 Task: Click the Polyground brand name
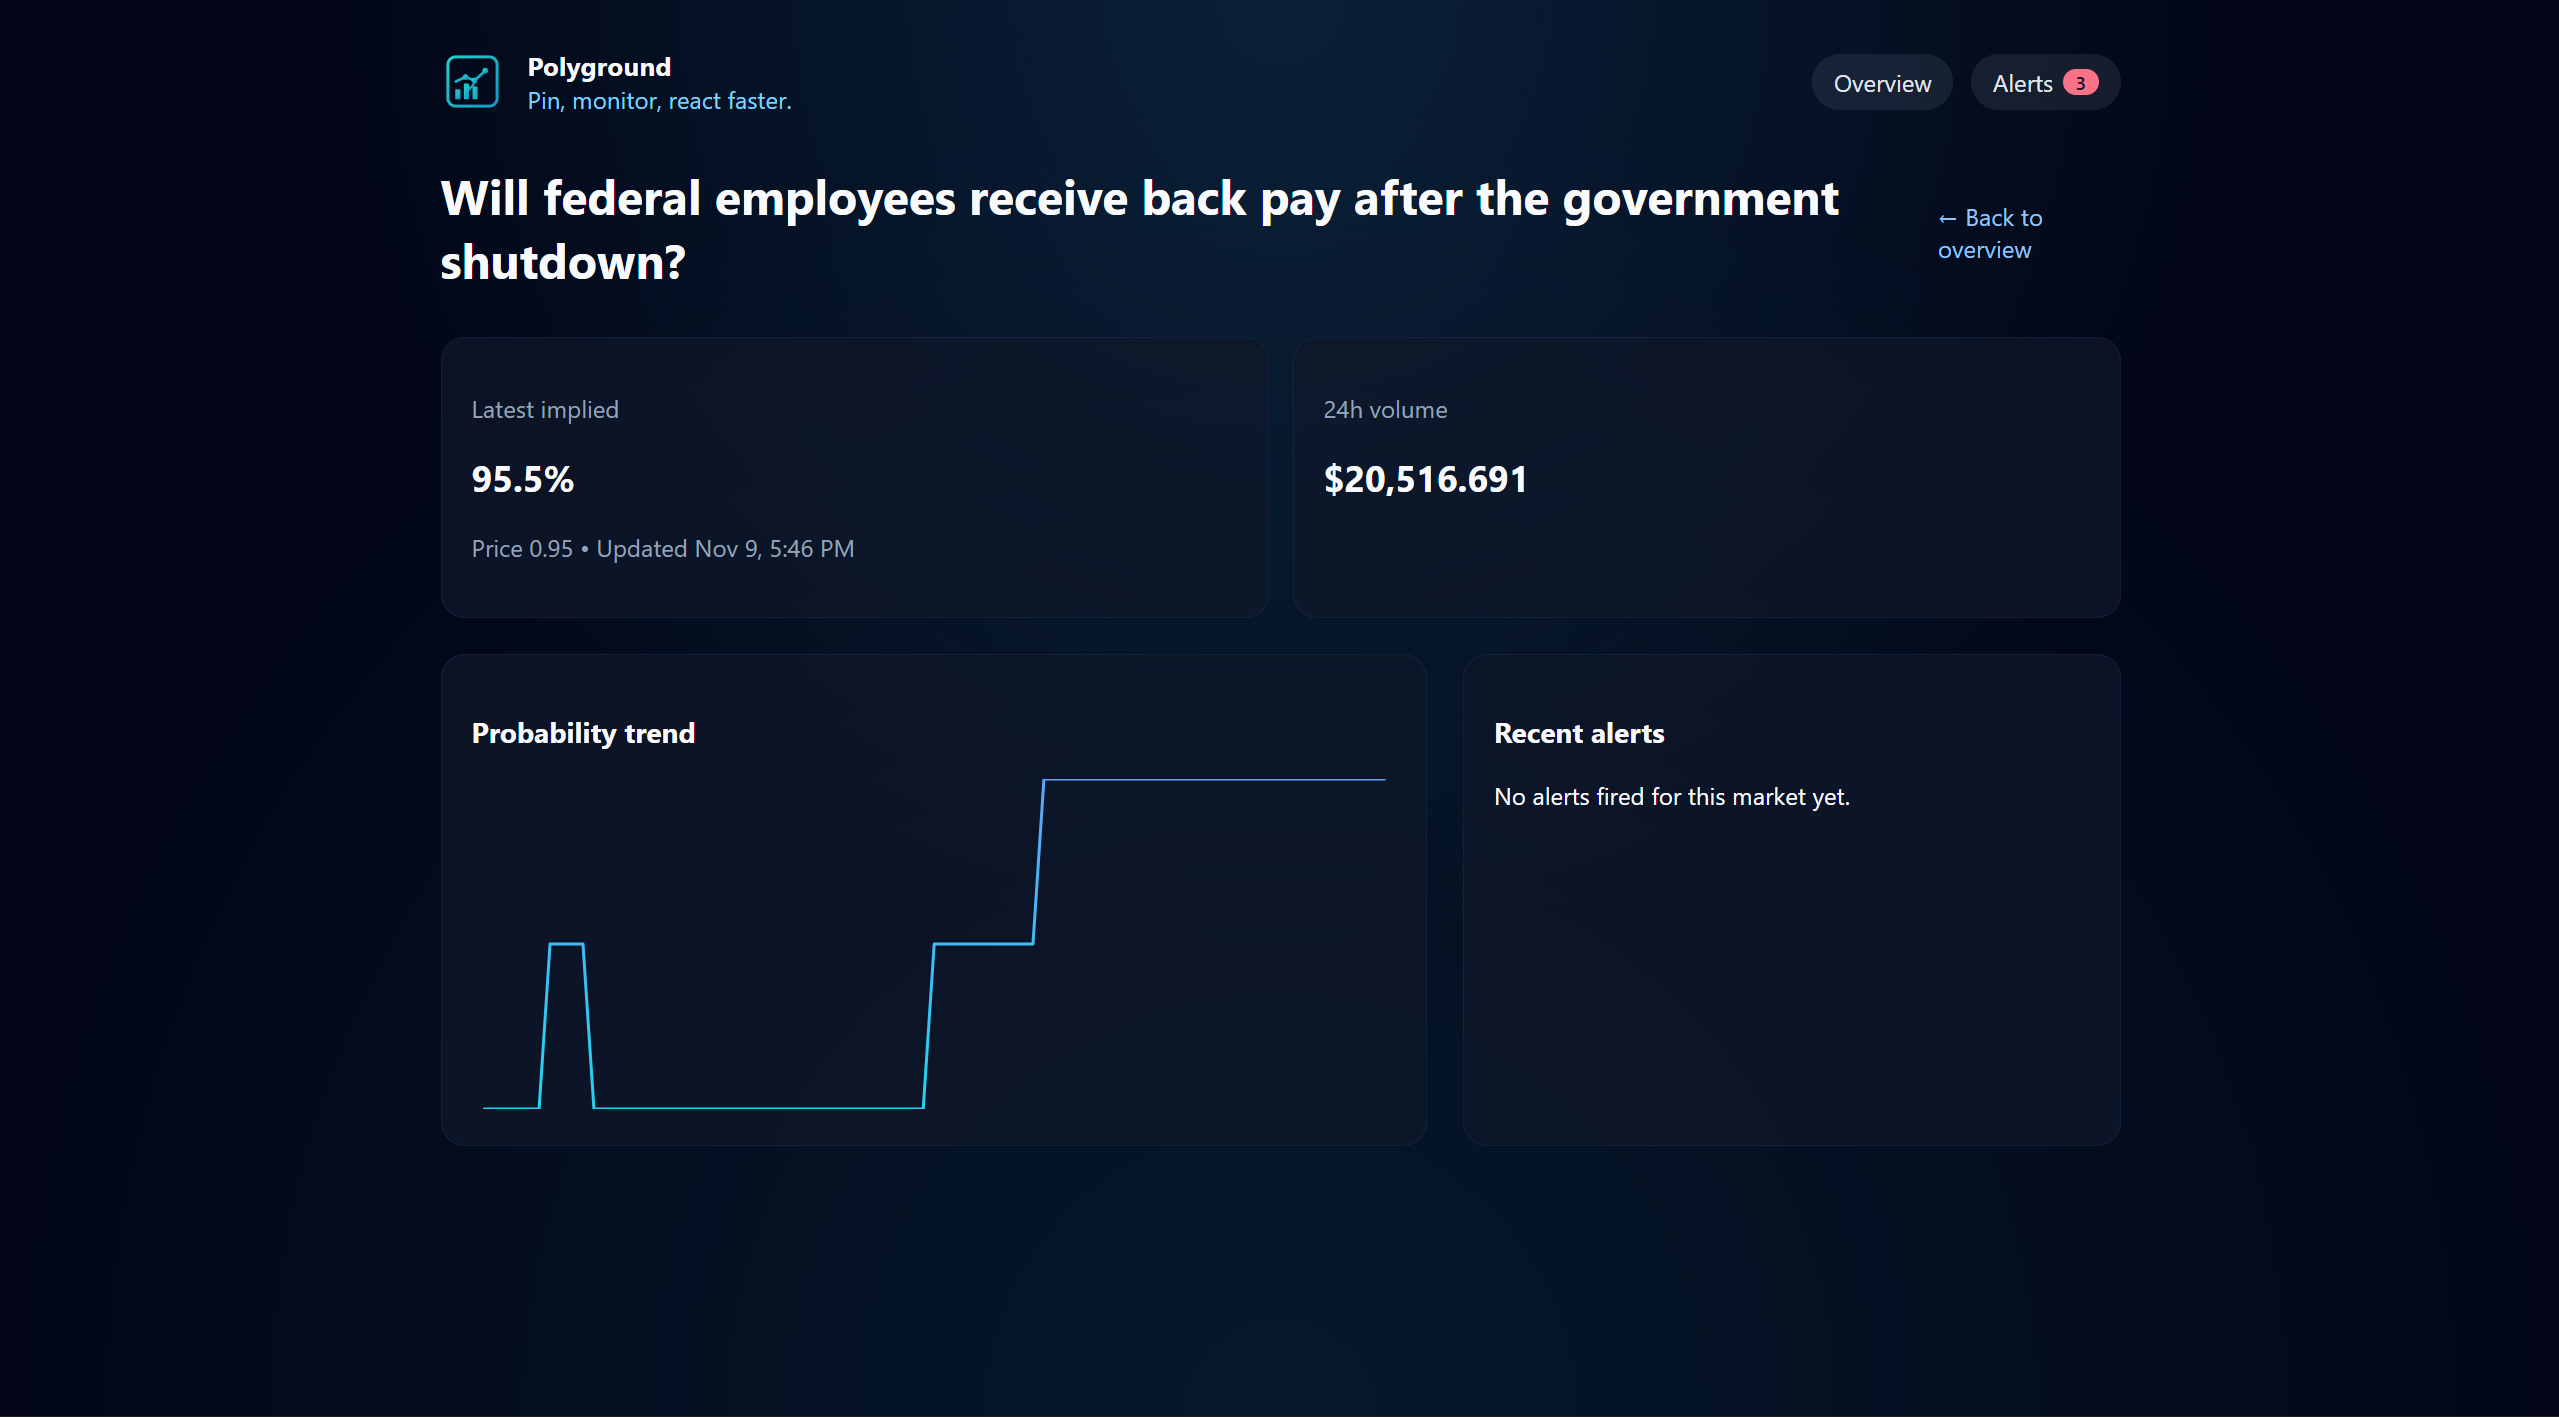(x=598, y=67)
